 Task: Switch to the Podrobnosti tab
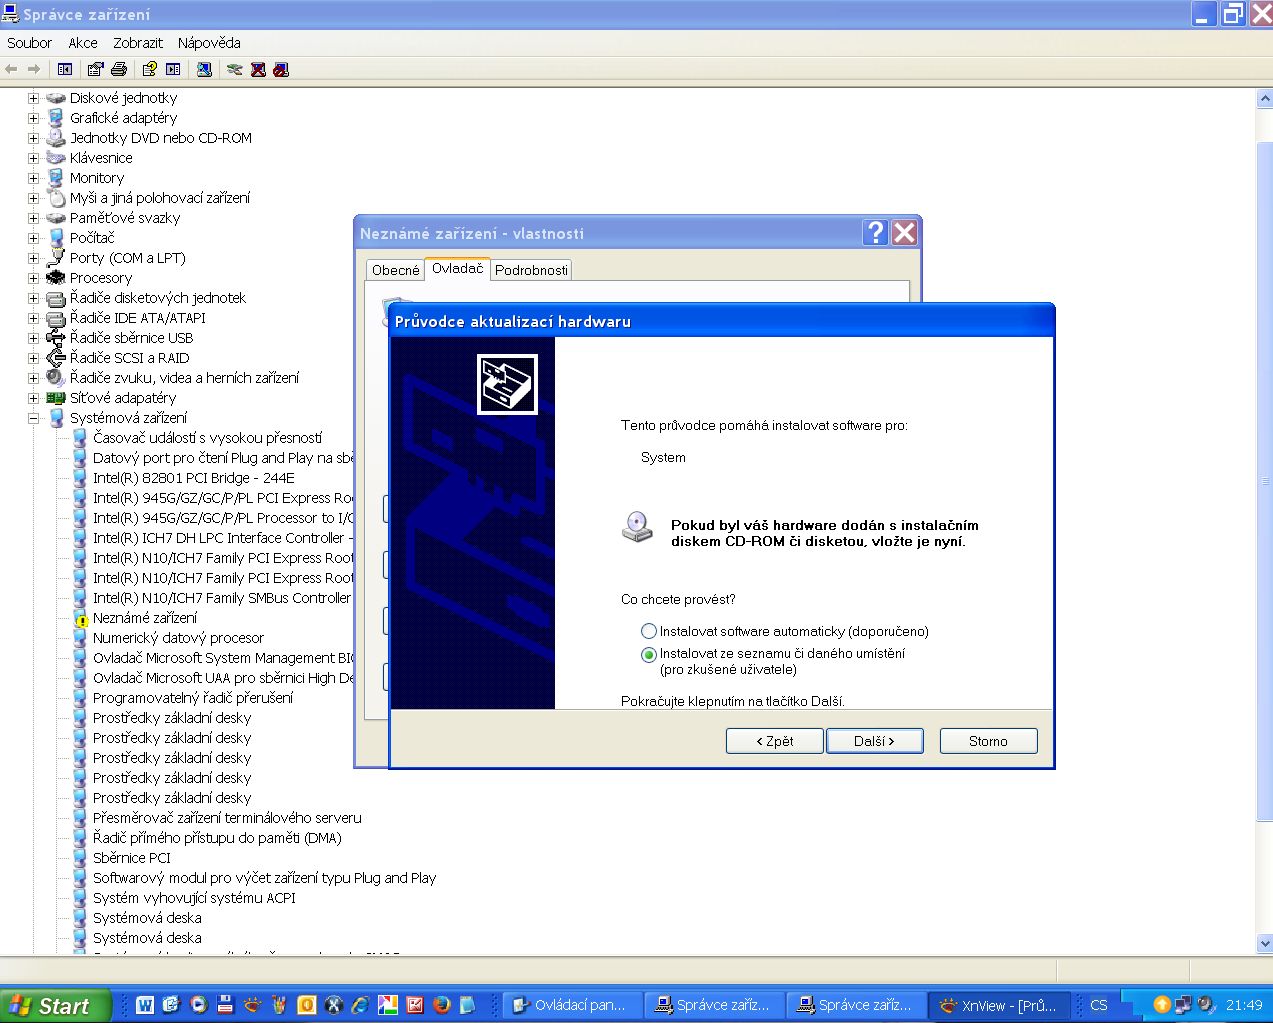(x=531, y=270)
